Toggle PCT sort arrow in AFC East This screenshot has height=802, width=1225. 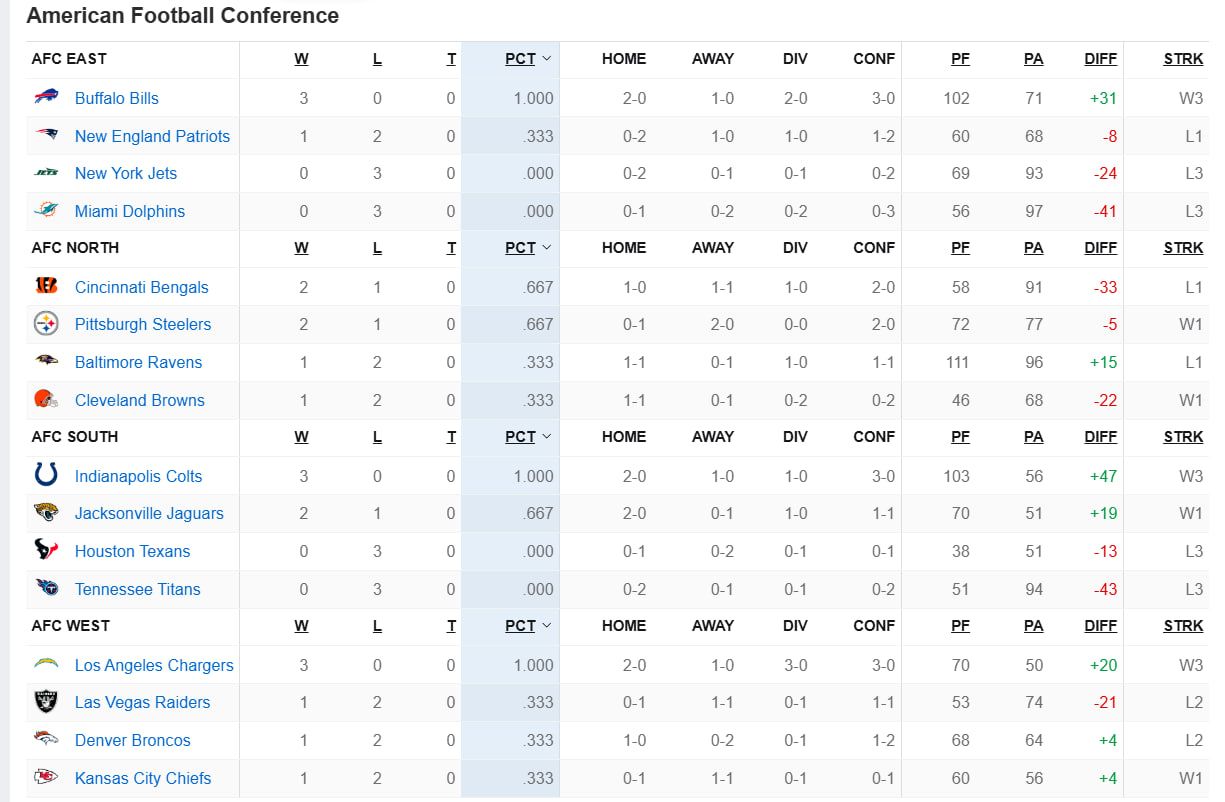pyautogui.click(x=547, y=59)
